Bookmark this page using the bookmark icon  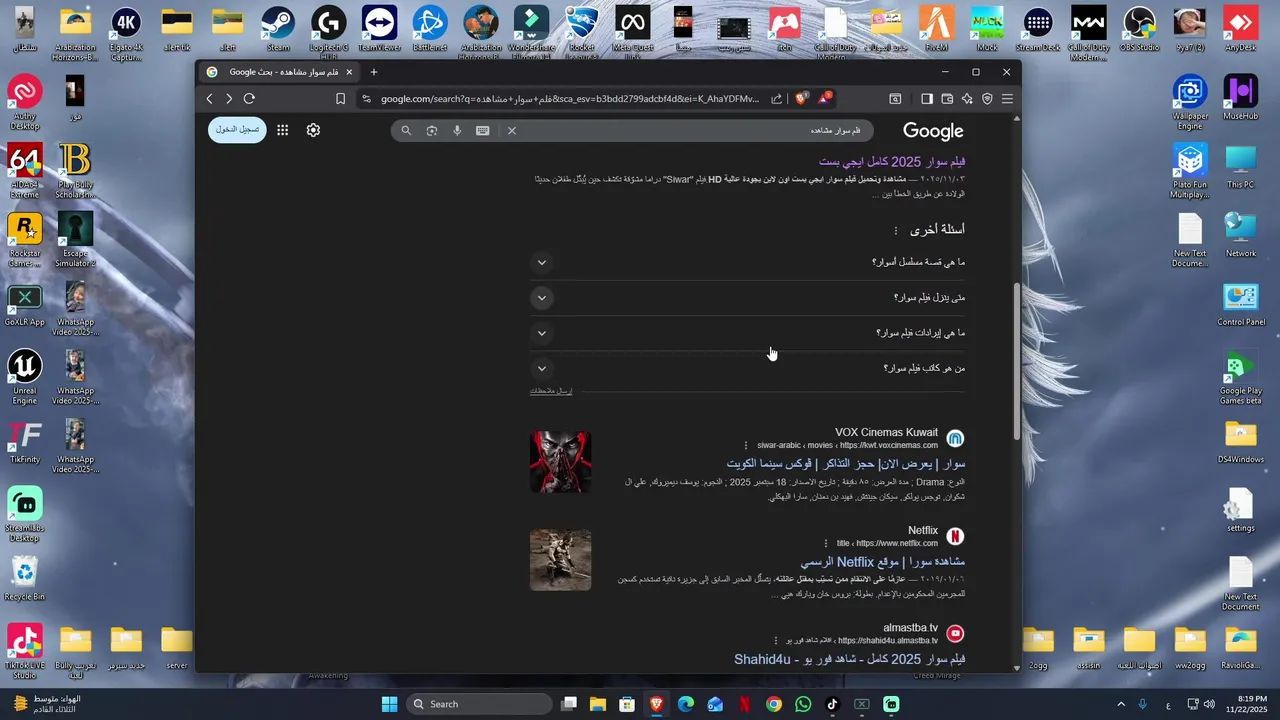pyautogui.click(x=340, y=99)
